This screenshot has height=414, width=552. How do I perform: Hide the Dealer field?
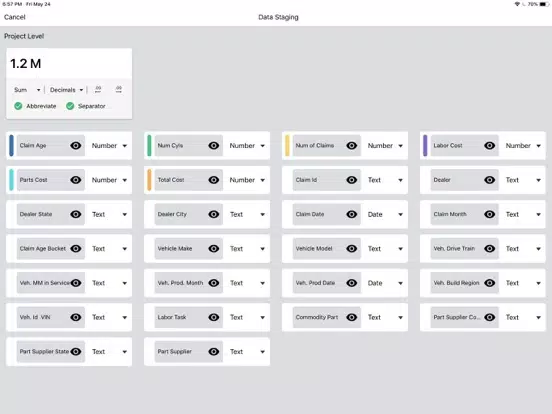[490, 180]
